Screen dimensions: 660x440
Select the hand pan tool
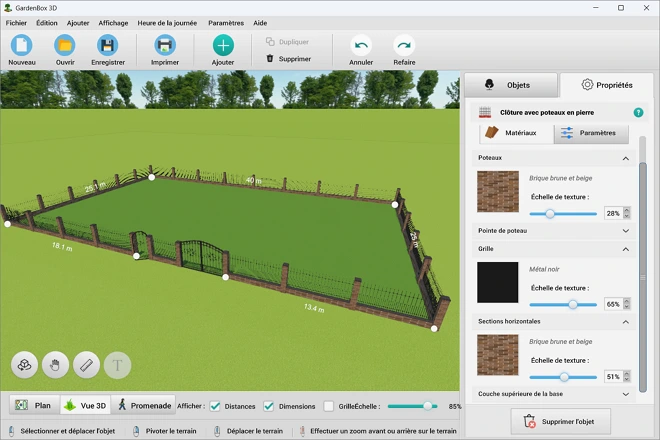(x=55, y=365)
